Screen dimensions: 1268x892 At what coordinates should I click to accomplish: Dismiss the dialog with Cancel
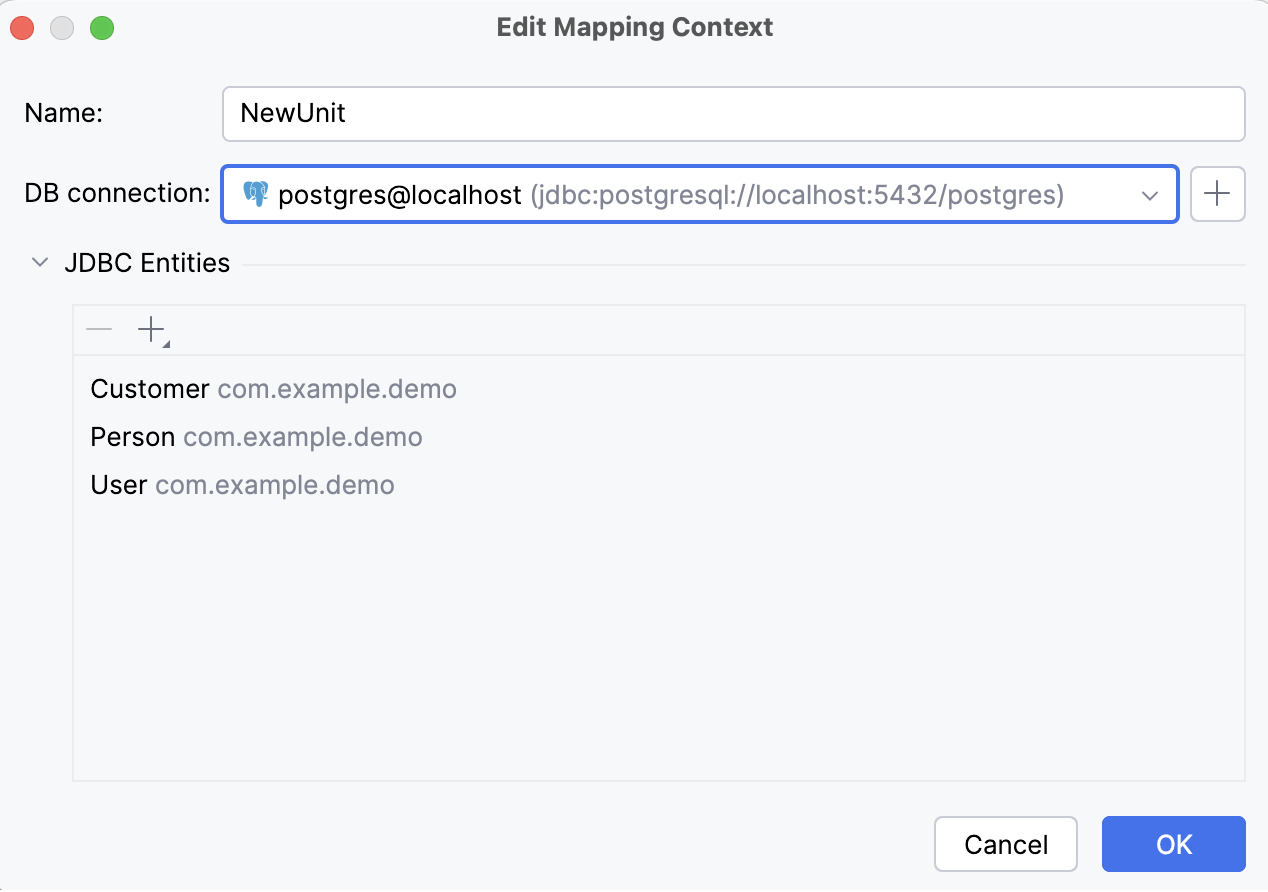[1005, 844]
